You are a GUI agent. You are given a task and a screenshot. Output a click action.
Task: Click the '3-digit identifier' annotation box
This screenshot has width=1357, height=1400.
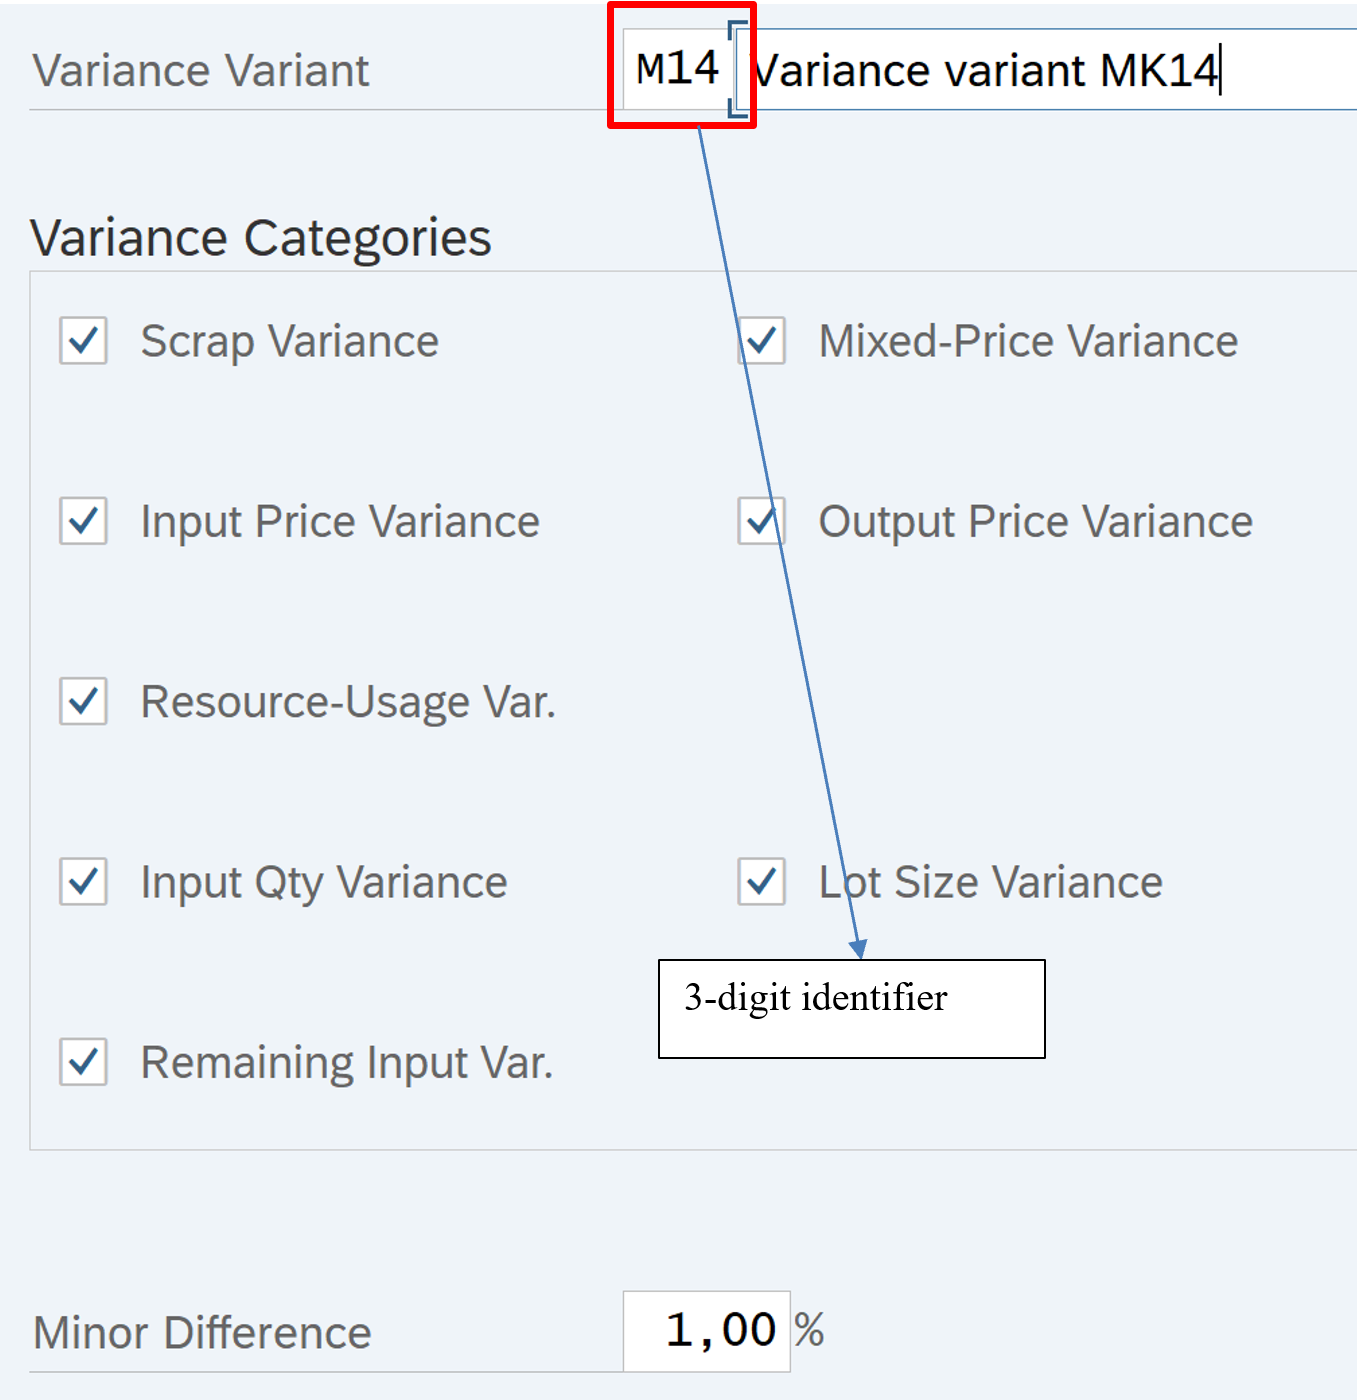(851, 1008)
